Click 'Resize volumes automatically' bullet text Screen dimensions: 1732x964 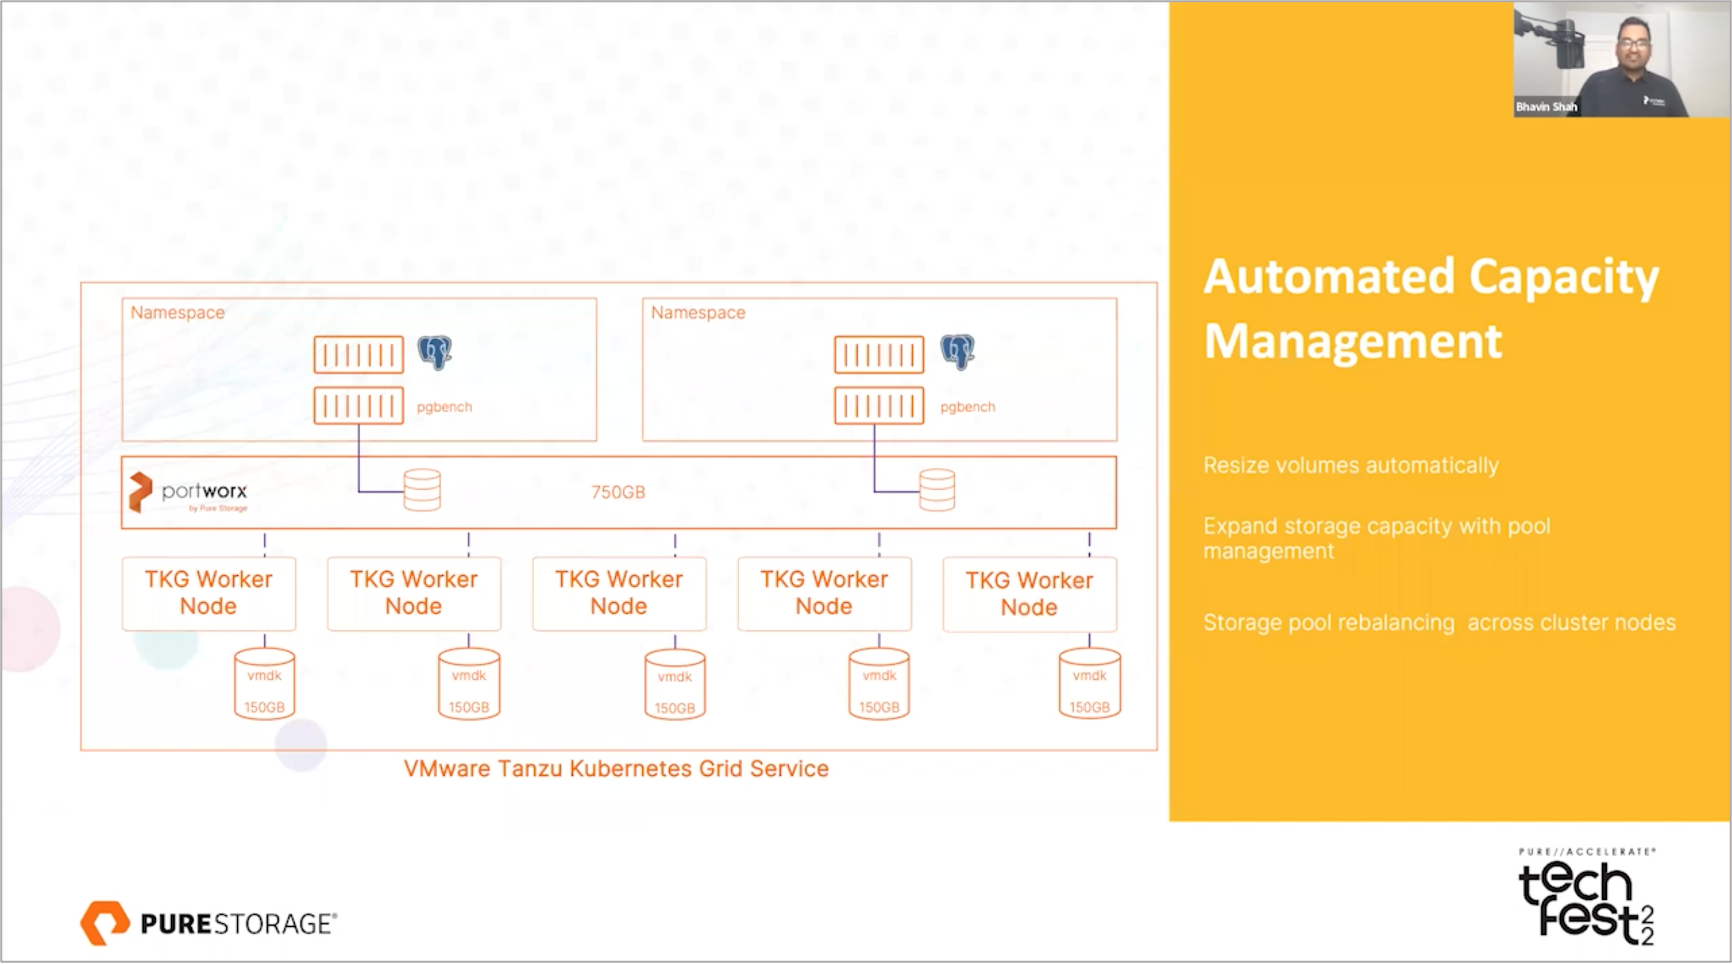1351,465
